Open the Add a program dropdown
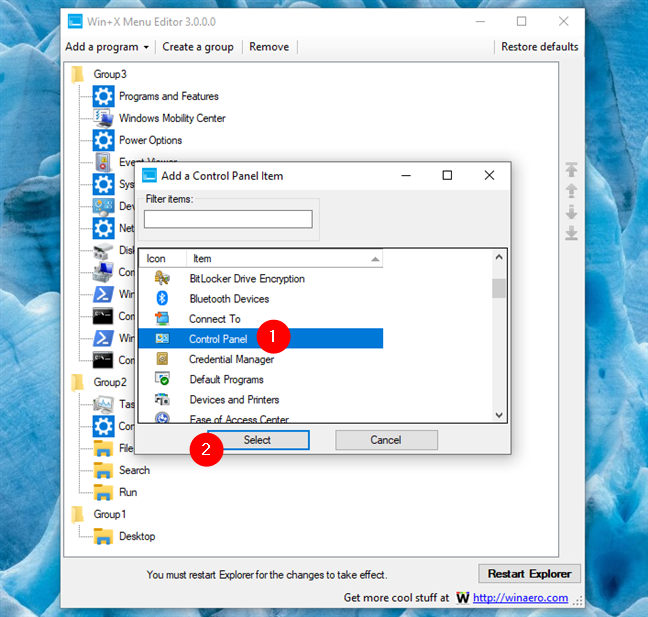The height and width of the screenshot is (617, 648). pyautogui.click(x=107, y=47)
